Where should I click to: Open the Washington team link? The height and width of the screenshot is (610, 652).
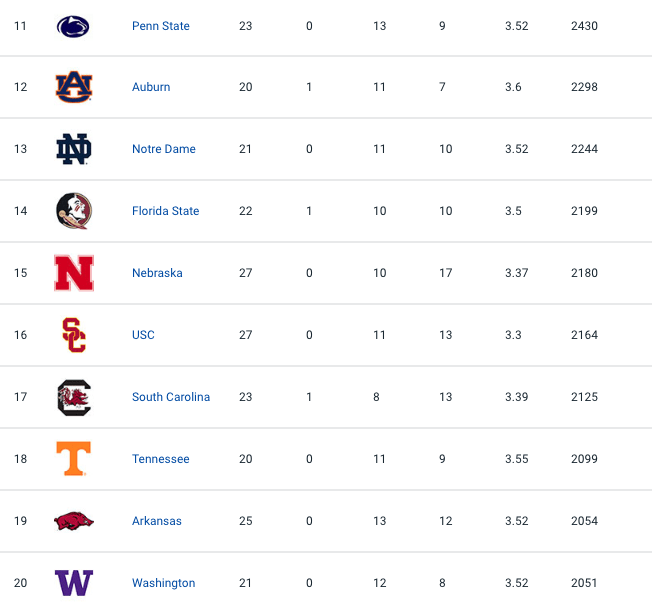click(163, 583)
